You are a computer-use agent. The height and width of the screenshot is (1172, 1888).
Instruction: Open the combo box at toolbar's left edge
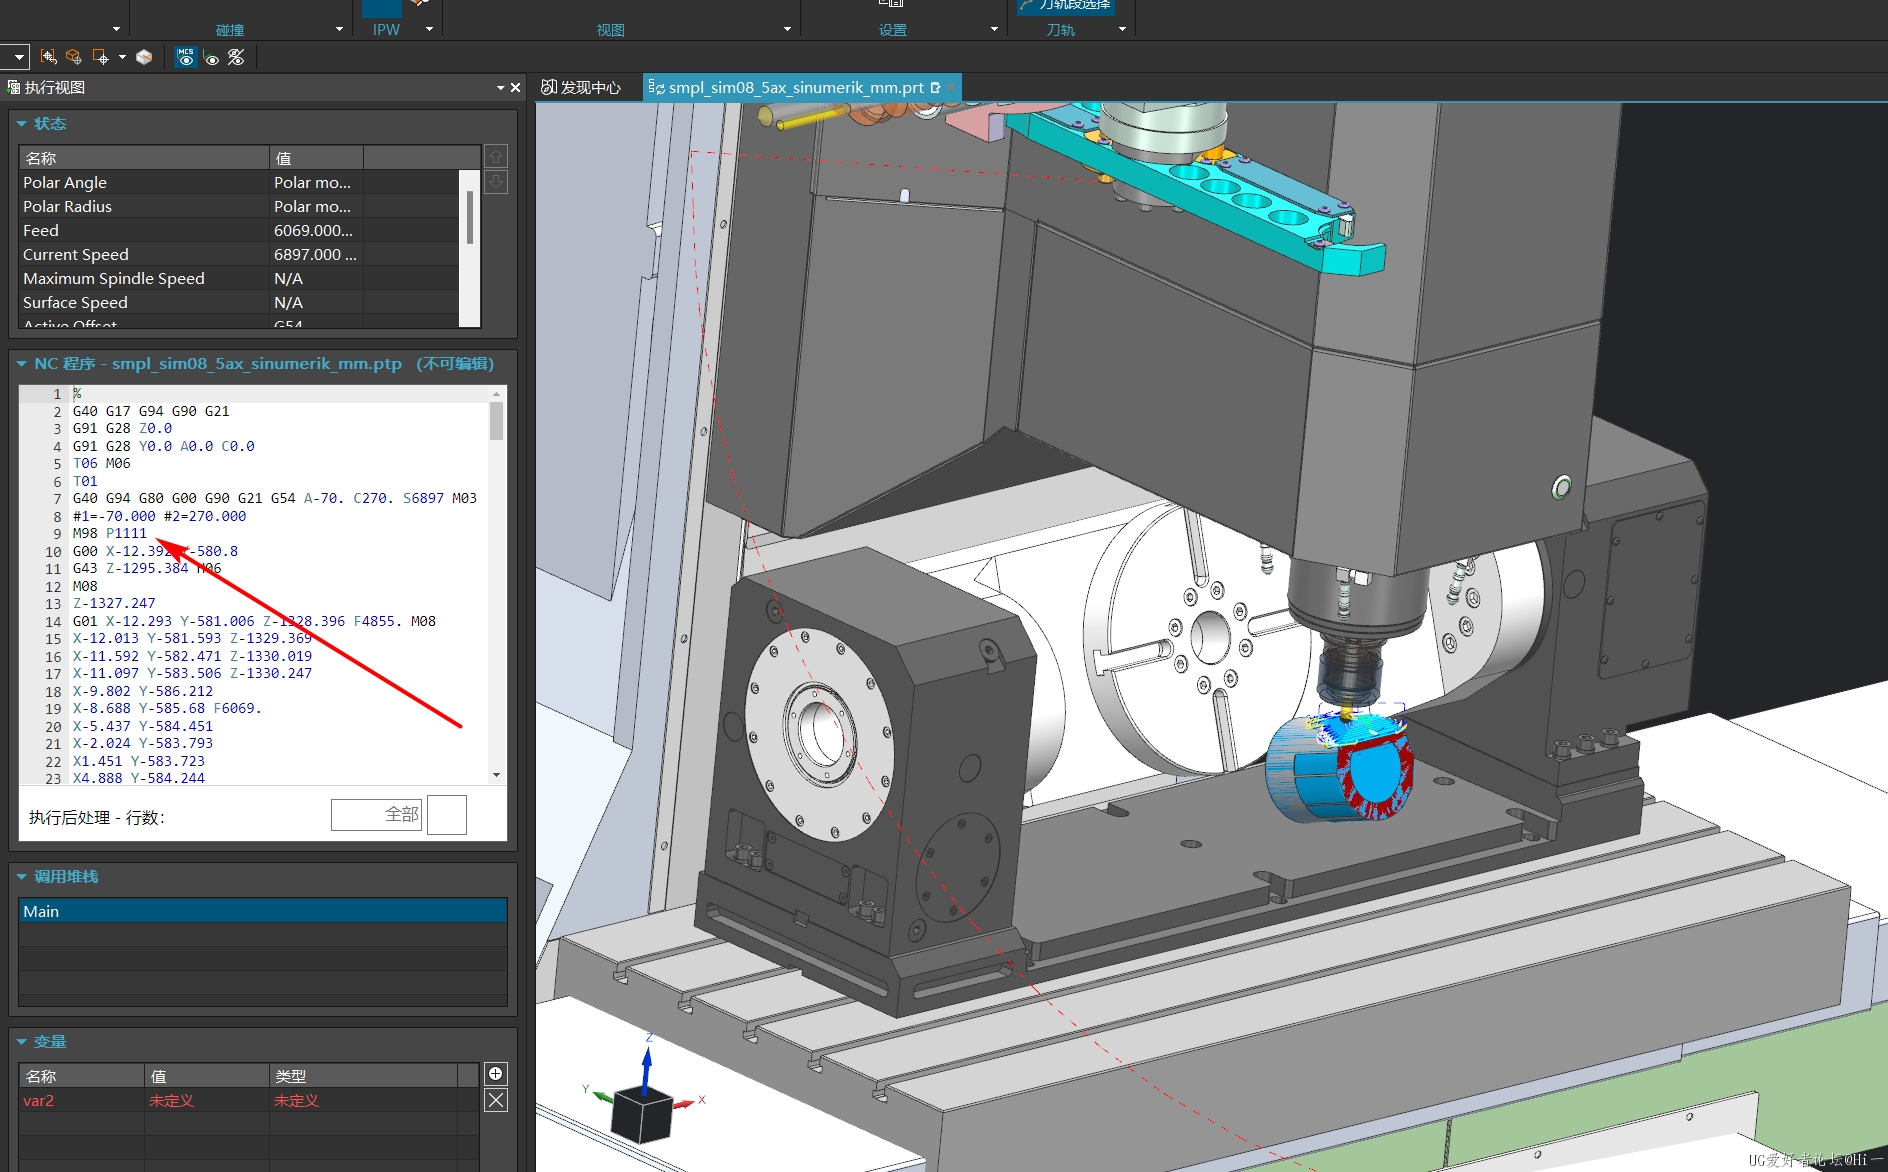pyautogui.click(x=14, y=57)
